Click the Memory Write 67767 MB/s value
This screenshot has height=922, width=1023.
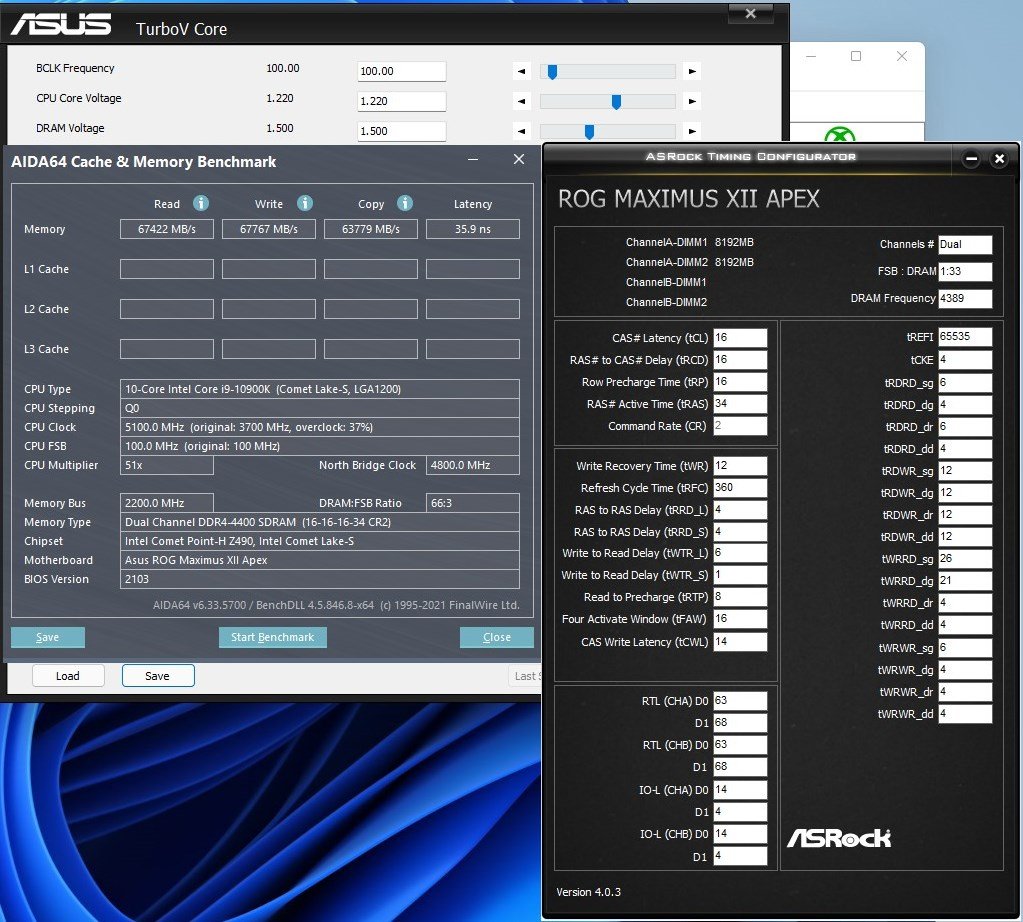(x=269, y=229)
